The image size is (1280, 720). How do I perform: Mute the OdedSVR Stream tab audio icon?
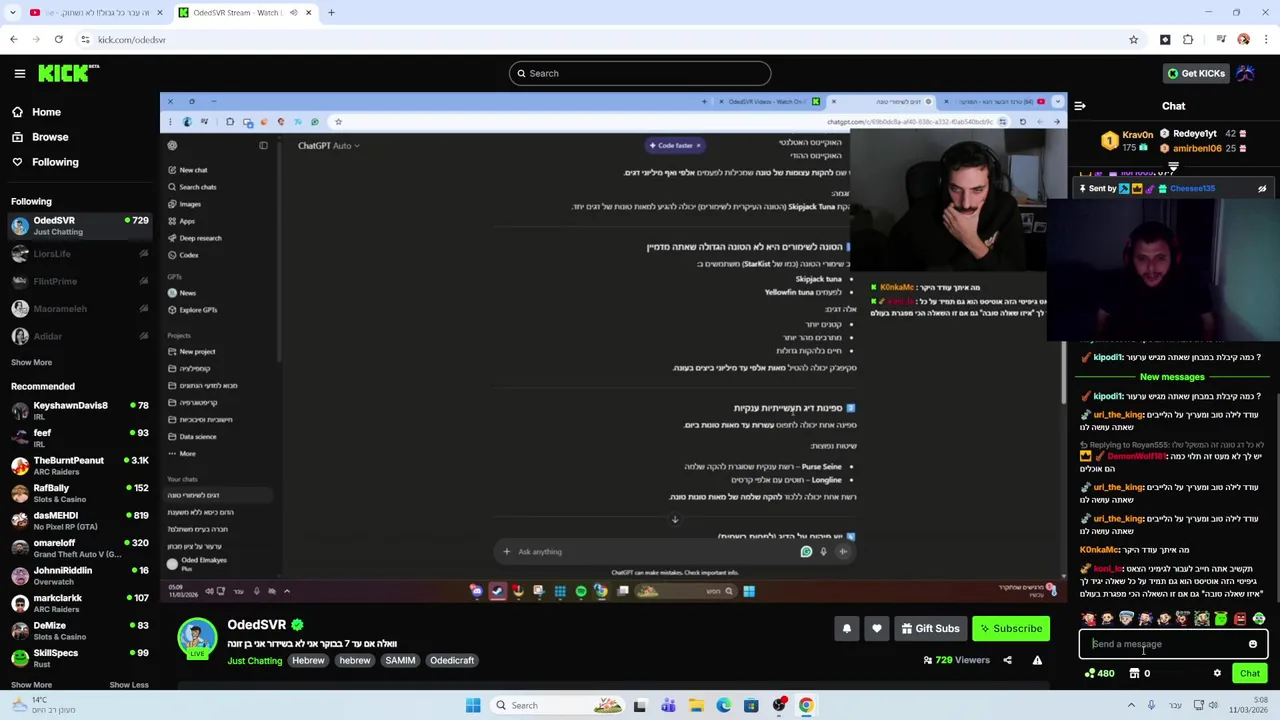coord(293,13)
